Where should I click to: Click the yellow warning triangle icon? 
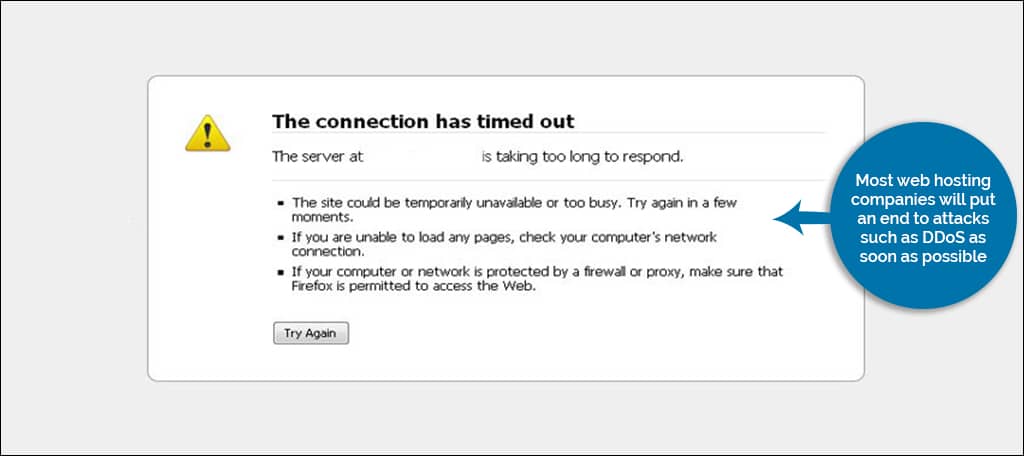(208, 133)
